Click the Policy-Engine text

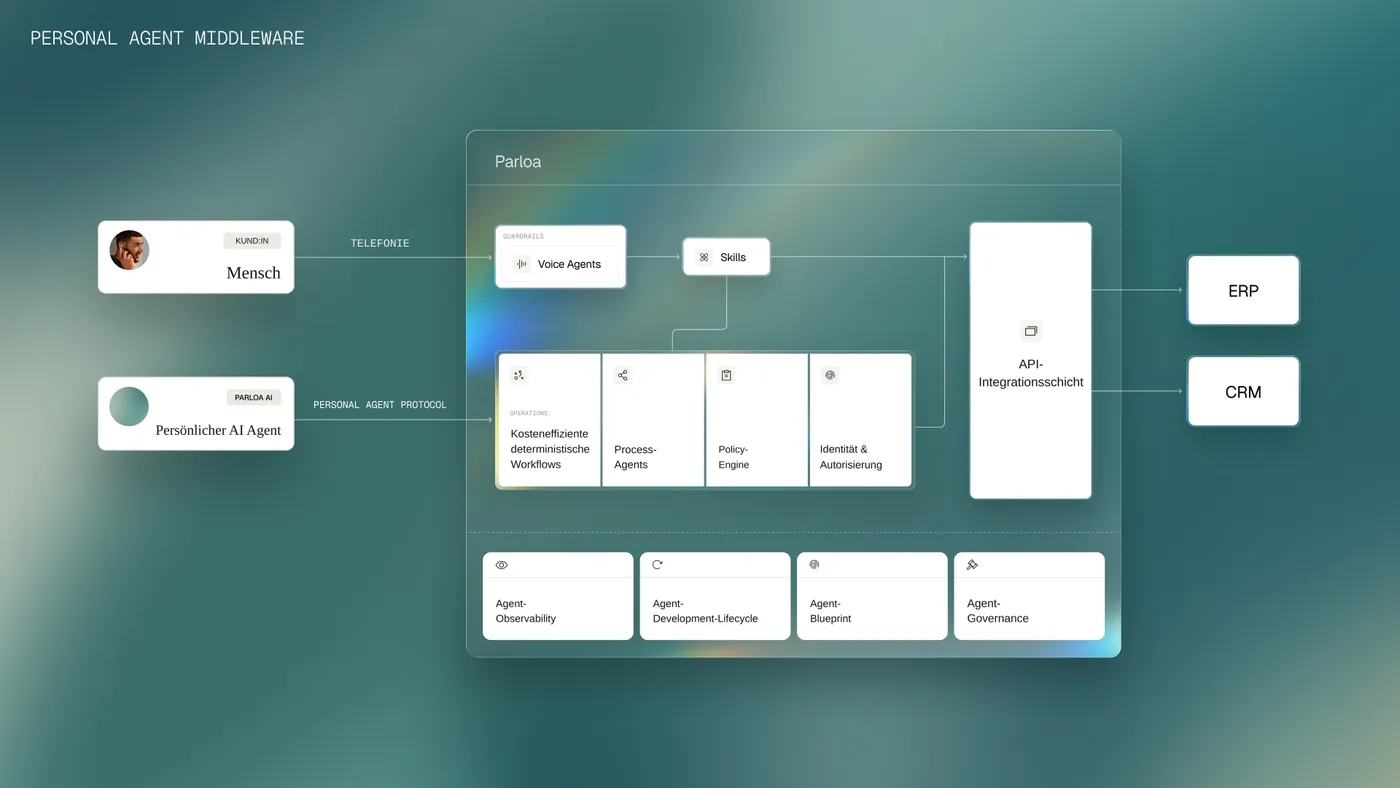pos(734,457)
